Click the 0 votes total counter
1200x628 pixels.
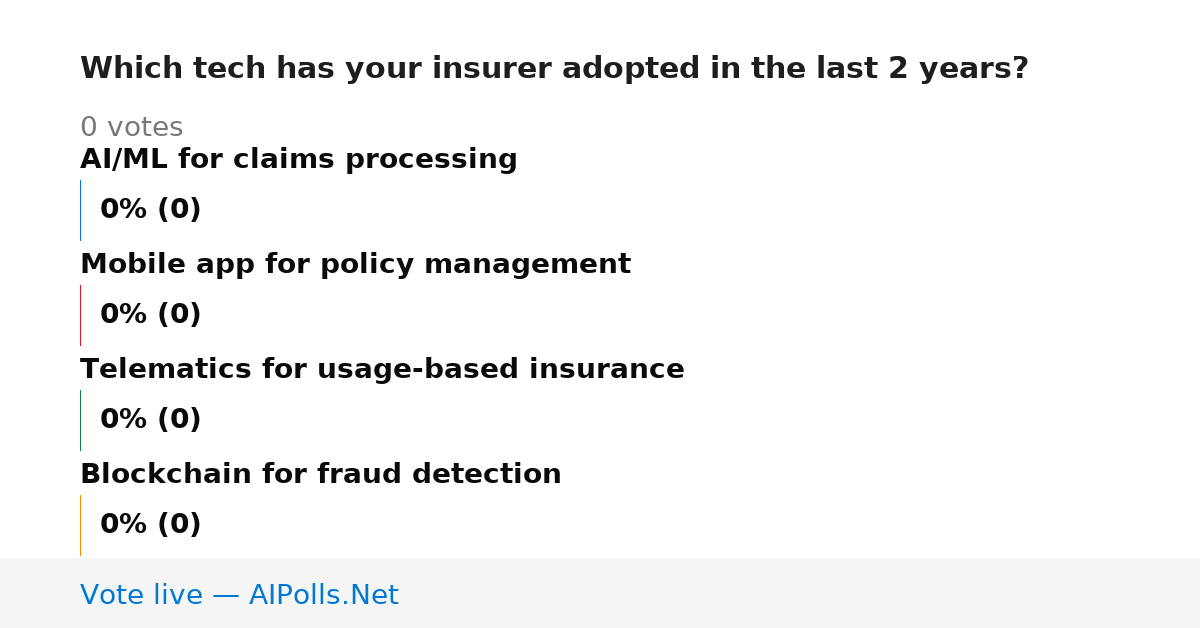pyautogui.click(x=131, y=128)
